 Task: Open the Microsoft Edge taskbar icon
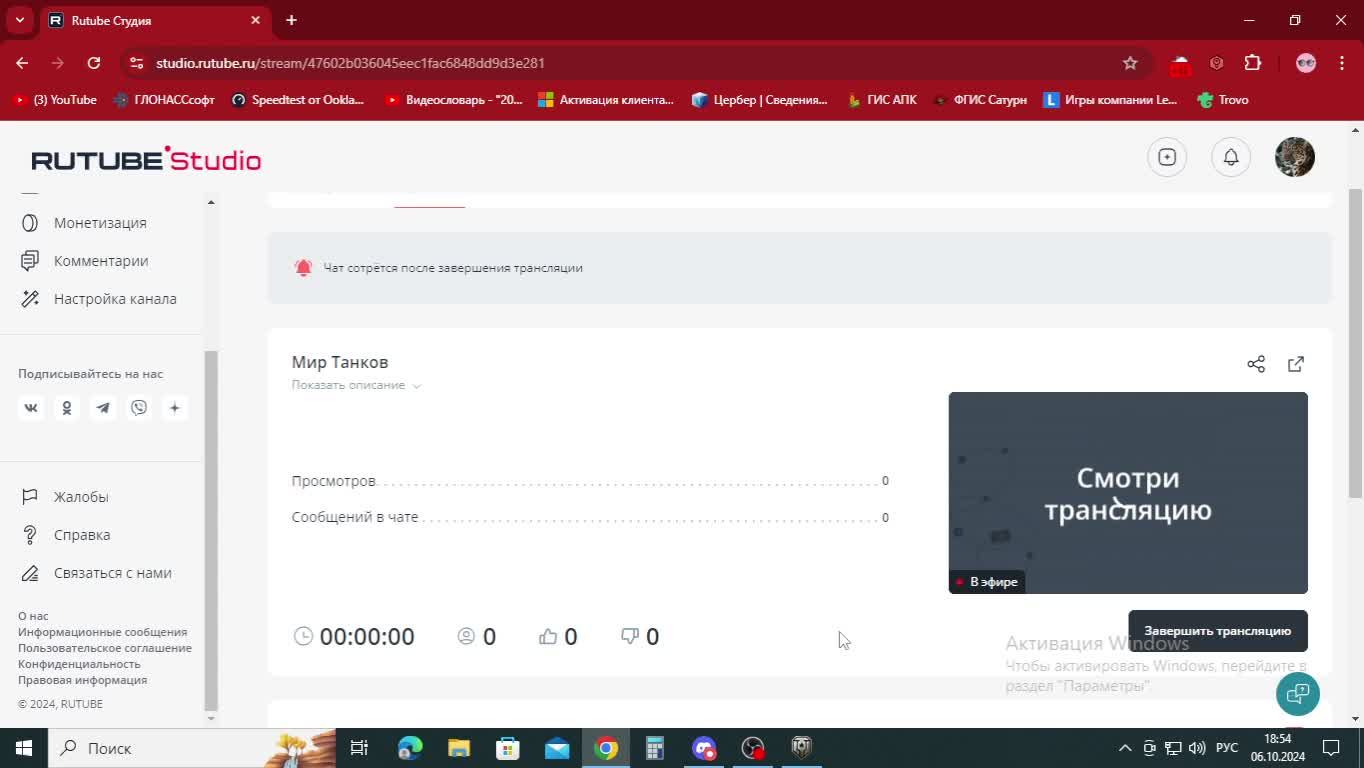[410, 748]
